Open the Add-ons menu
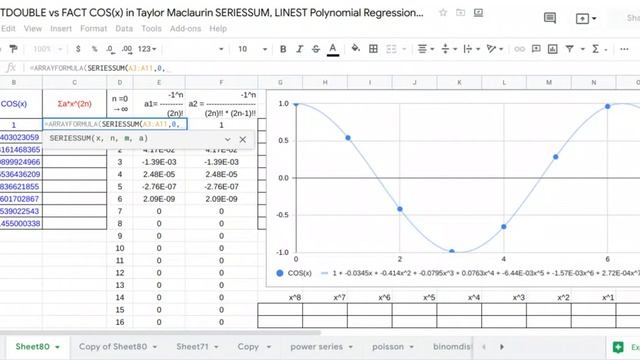Viewport: 640px width, 360px height. [x=186, y=29]
